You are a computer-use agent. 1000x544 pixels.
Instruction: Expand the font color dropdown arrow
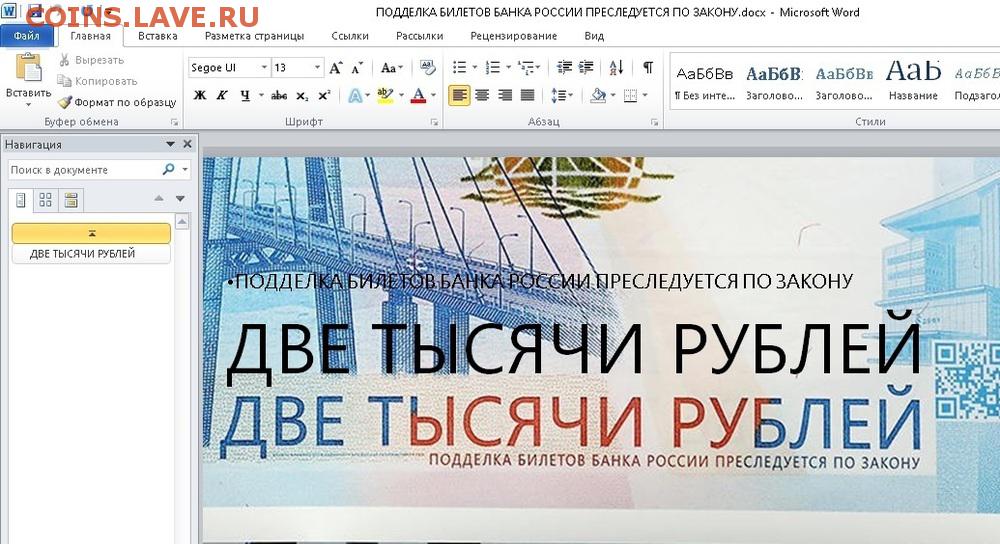434,96
